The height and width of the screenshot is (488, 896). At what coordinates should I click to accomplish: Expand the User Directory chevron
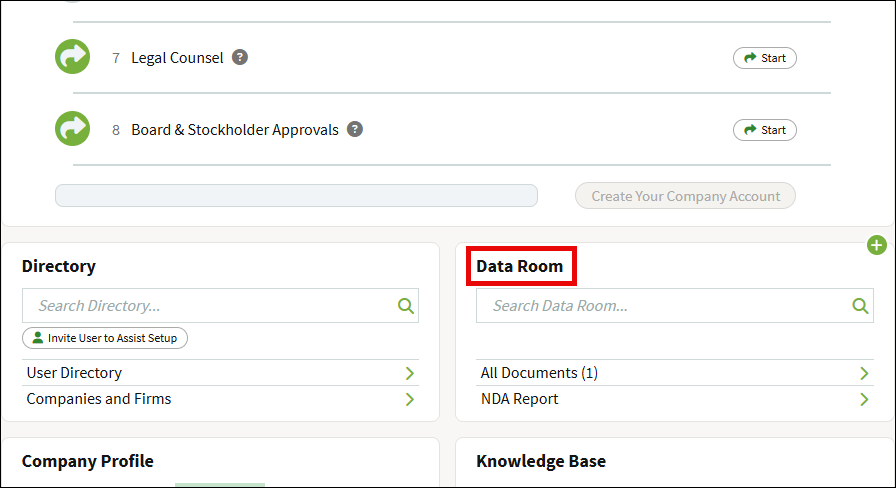click(410, 373)
